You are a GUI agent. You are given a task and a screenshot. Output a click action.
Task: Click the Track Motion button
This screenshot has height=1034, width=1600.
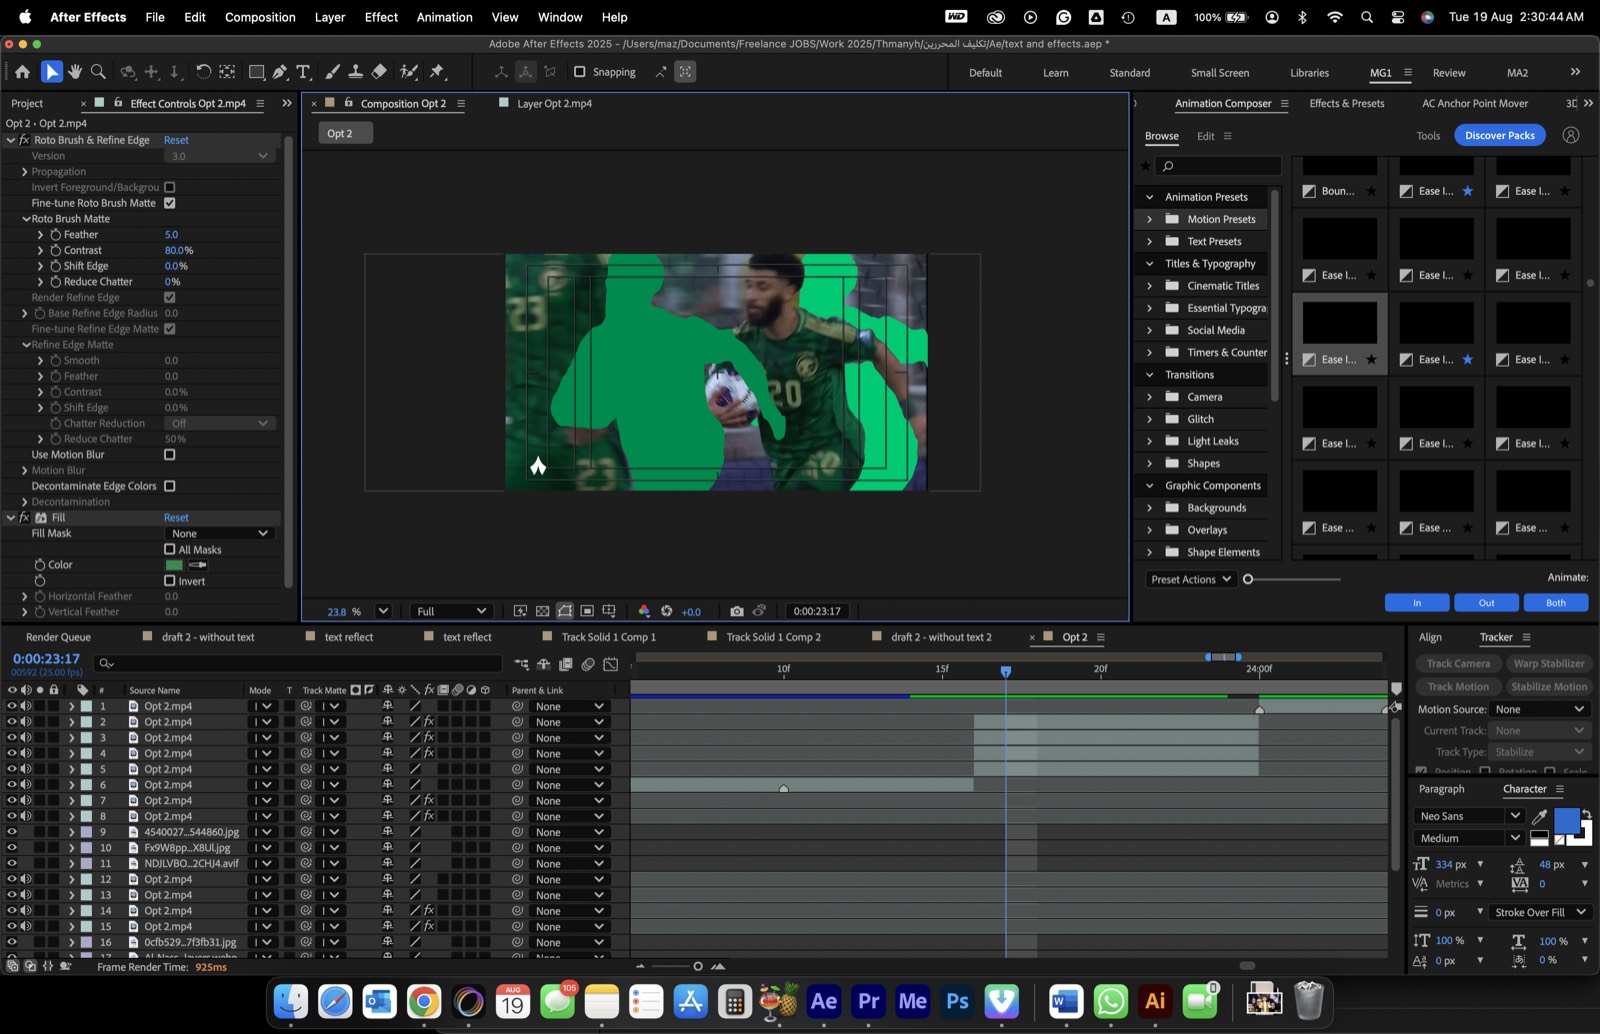(x=1458, y=687)
